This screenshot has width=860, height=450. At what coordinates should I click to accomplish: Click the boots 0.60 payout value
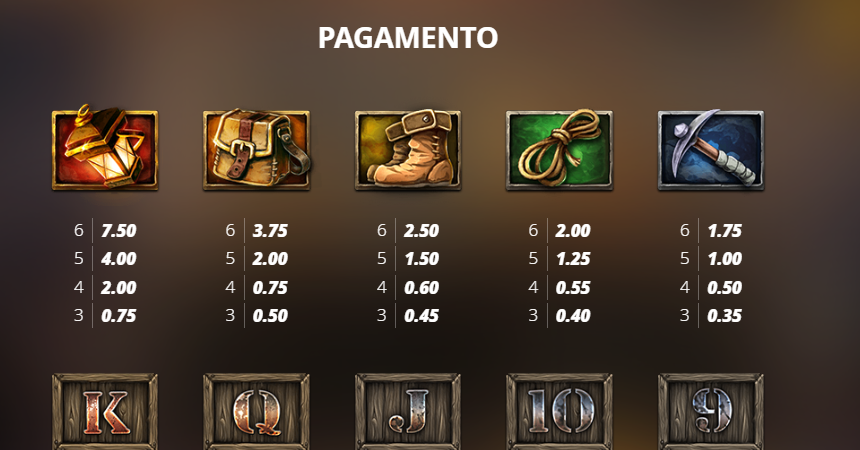[421, 288]
